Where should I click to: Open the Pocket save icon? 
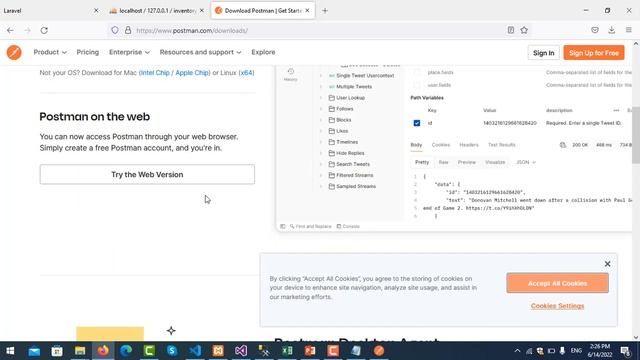[595, 30]
